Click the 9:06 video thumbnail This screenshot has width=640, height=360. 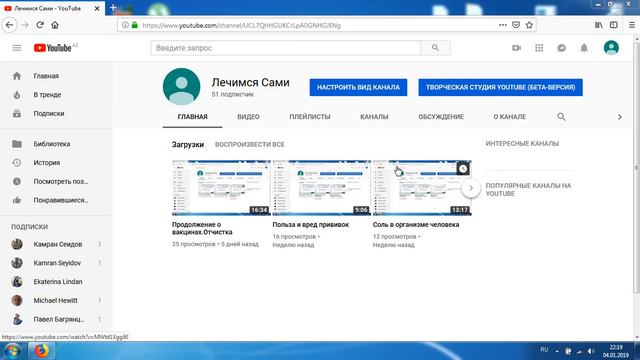coord(321,188)
